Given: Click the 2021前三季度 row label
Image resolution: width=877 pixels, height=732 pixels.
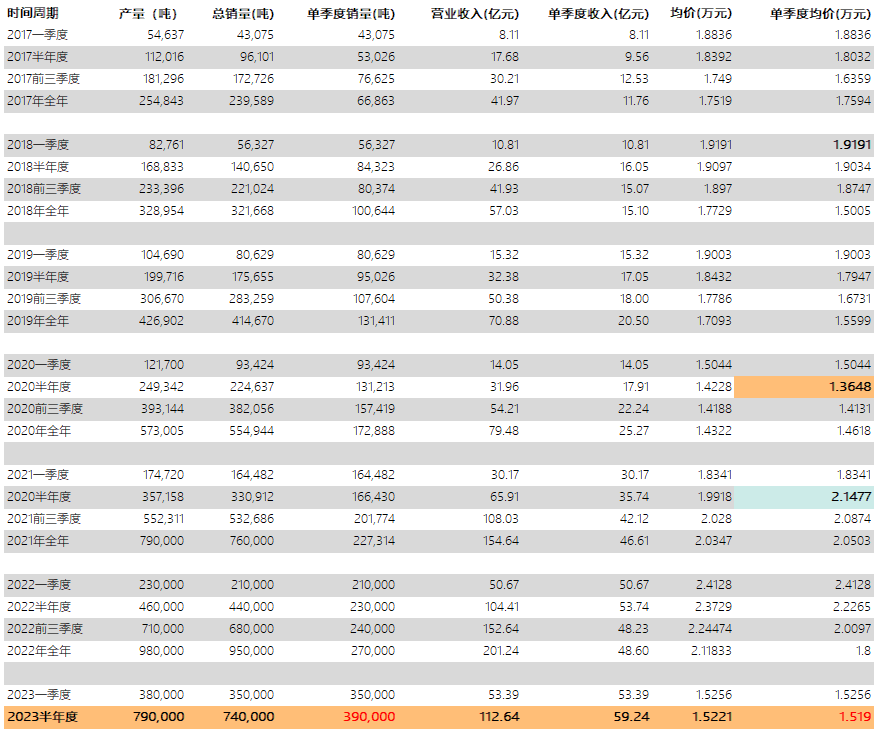Looking at the screenshot, I should pyautogui.click(x=44, y=519).
